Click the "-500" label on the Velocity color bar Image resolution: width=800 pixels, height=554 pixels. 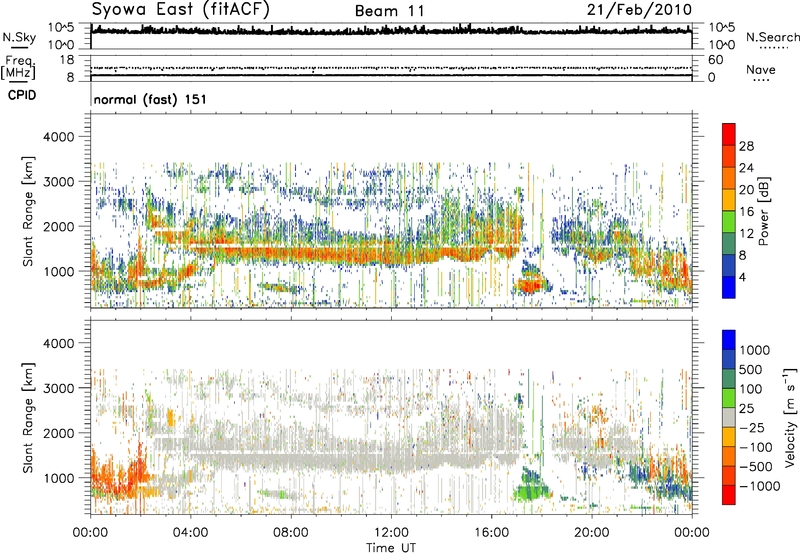(755, 467)
